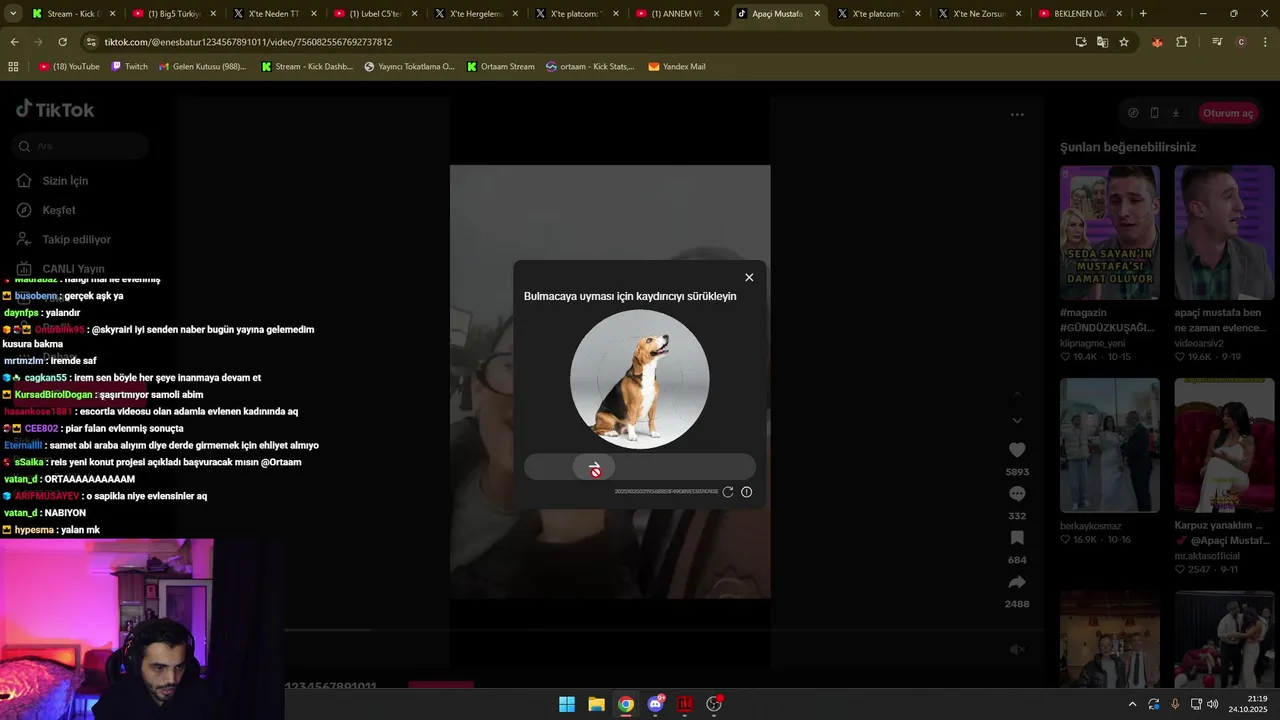
Task: Open Chrome apps grid in bookmarks bar
Action: (x=13, y=66)
